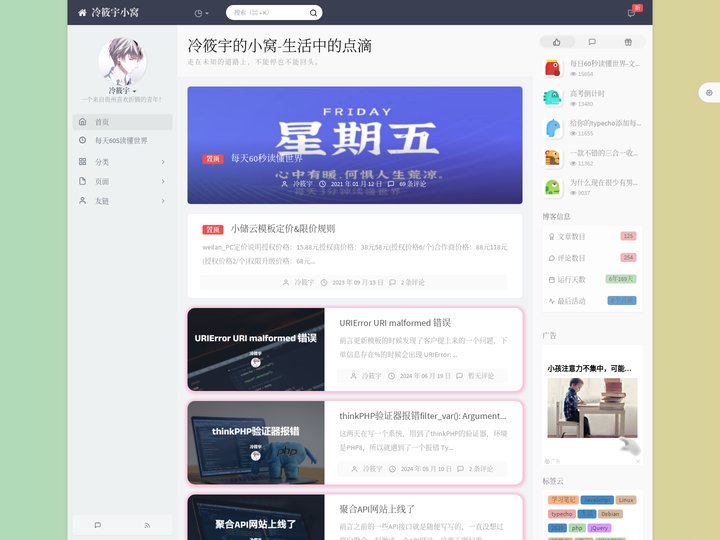Image resolution: width=720 pixels, height=540 pixels.
Task: Click 2条评论 under thinkPHP post
Action: 481,469
